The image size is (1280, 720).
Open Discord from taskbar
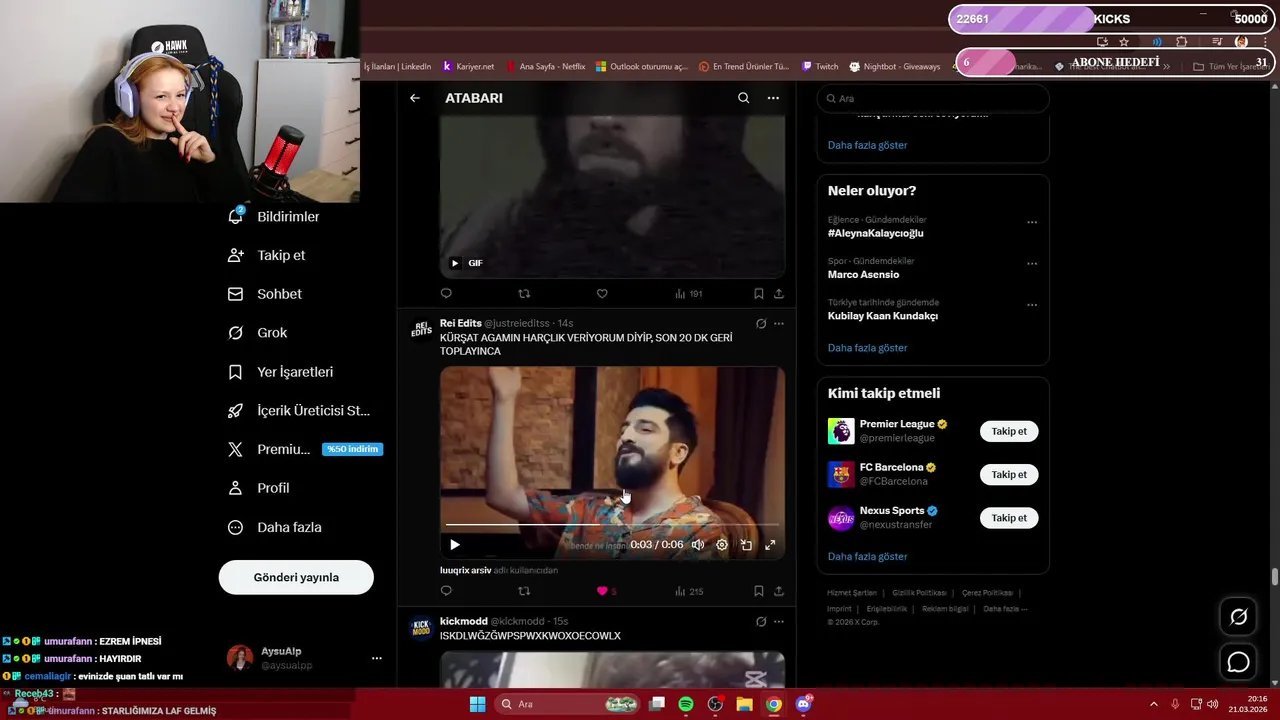pos(803,704)
